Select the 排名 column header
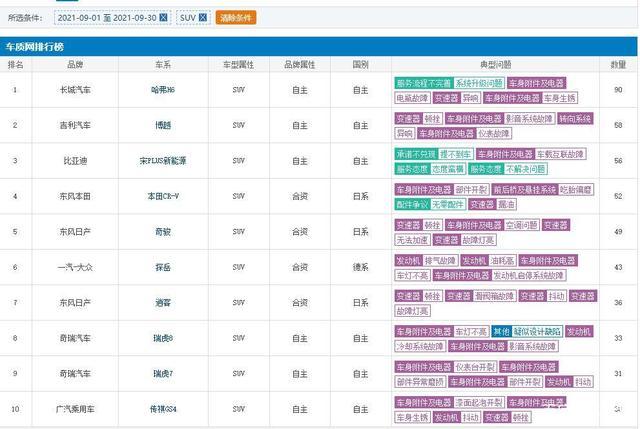640x429 pixels. coord(16,64)
